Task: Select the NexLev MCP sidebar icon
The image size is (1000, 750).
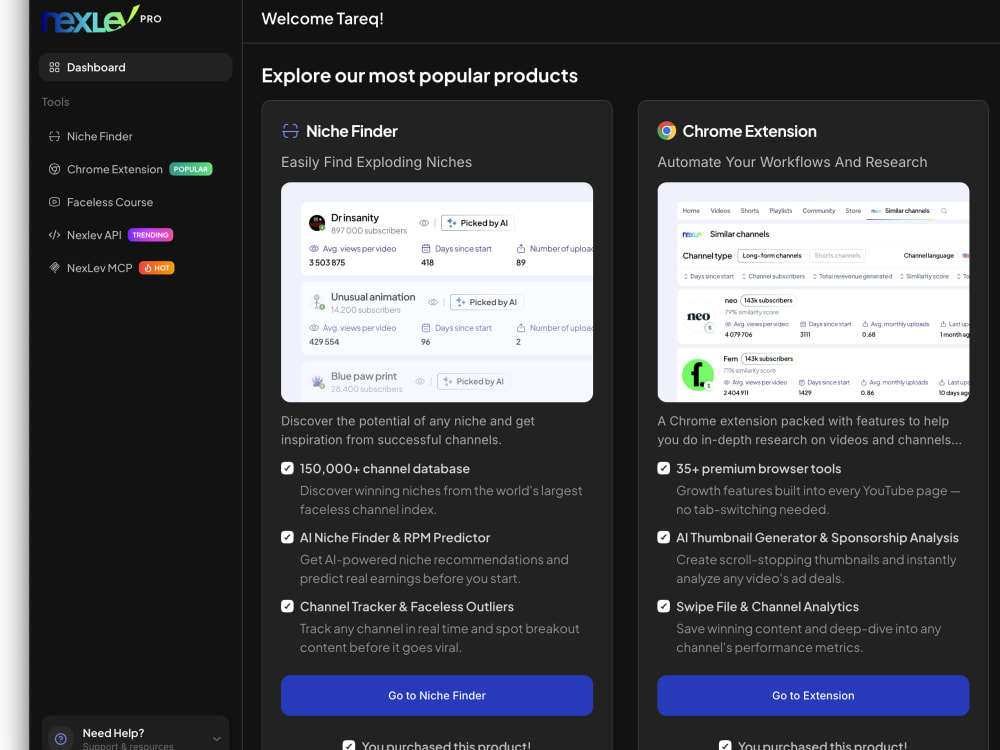Action: tap(54, 267)
